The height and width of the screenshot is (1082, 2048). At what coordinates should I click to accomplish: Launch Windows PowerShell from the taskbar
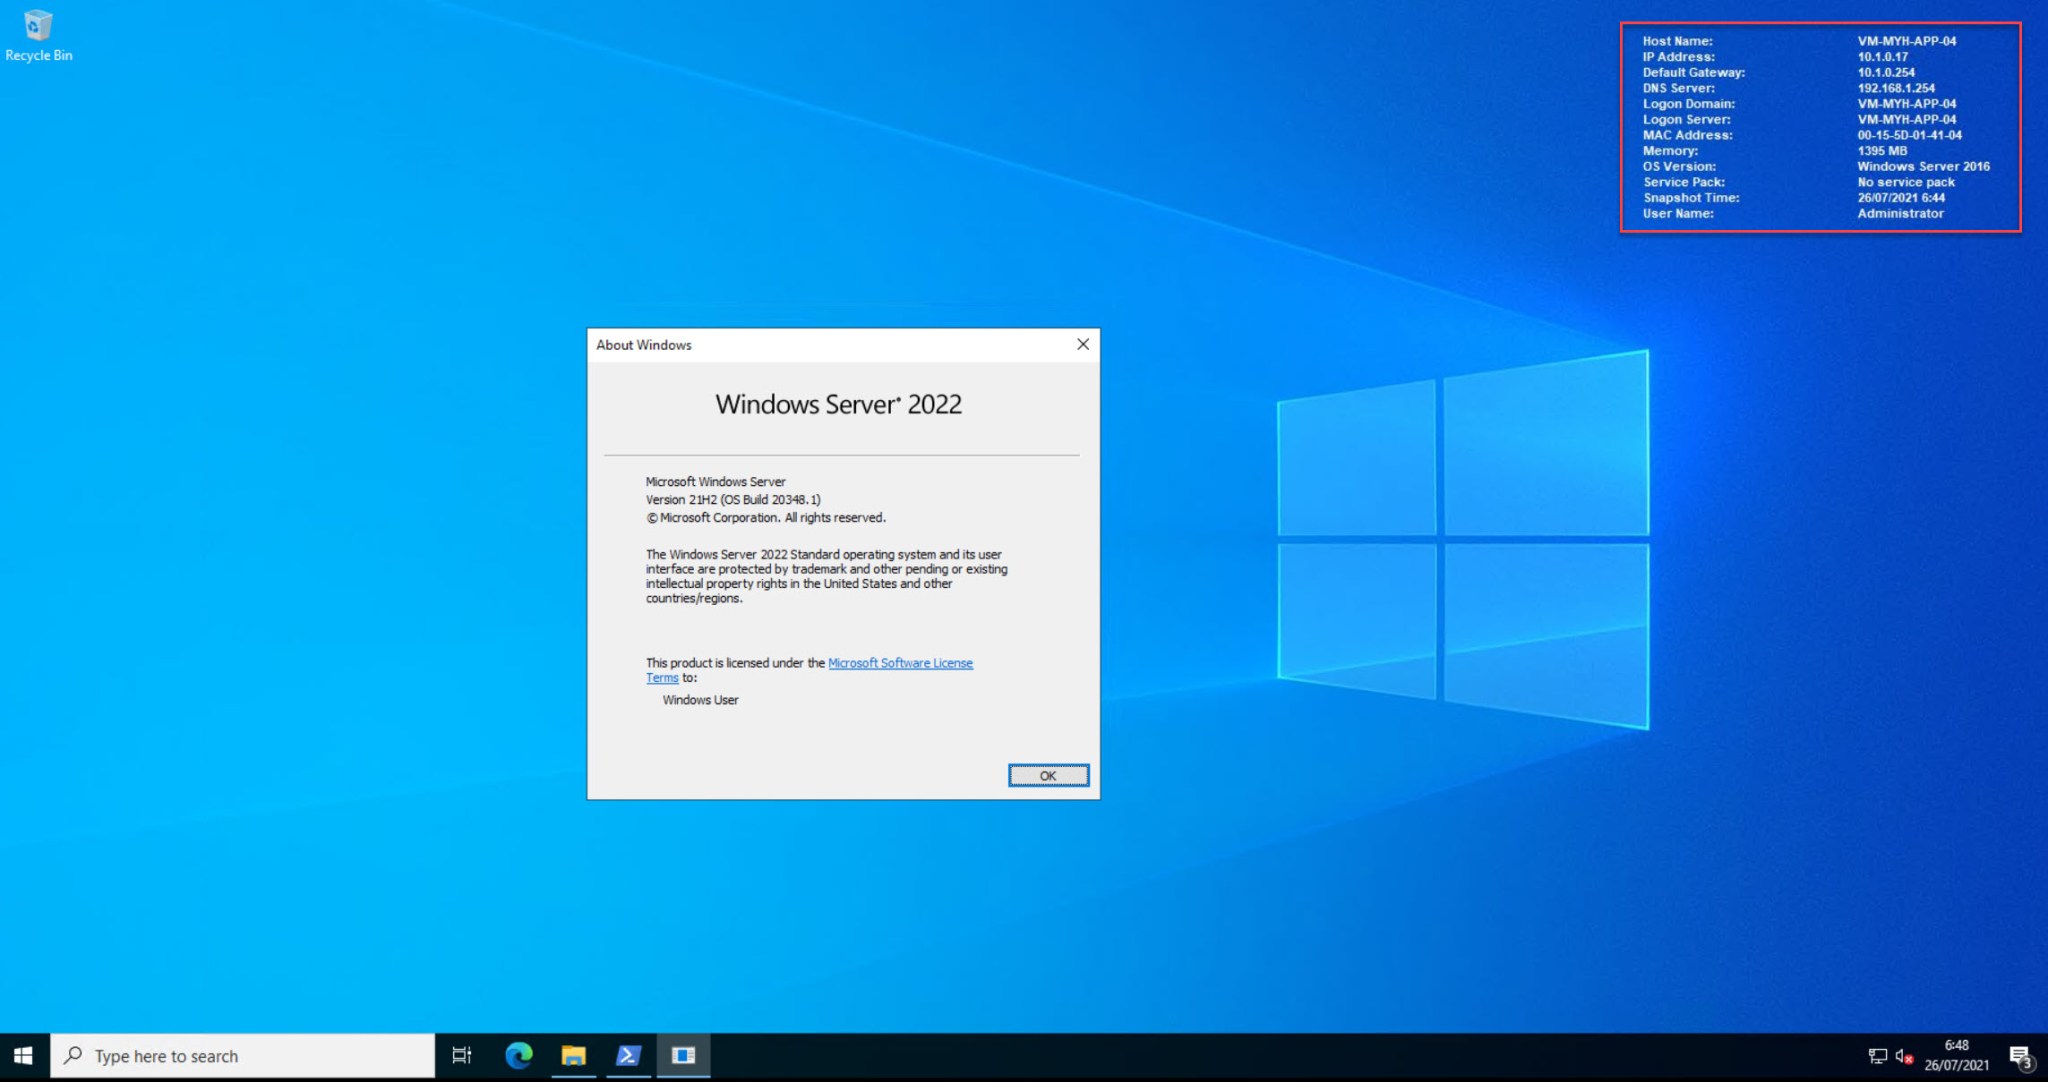click(x=628, y=1055)
